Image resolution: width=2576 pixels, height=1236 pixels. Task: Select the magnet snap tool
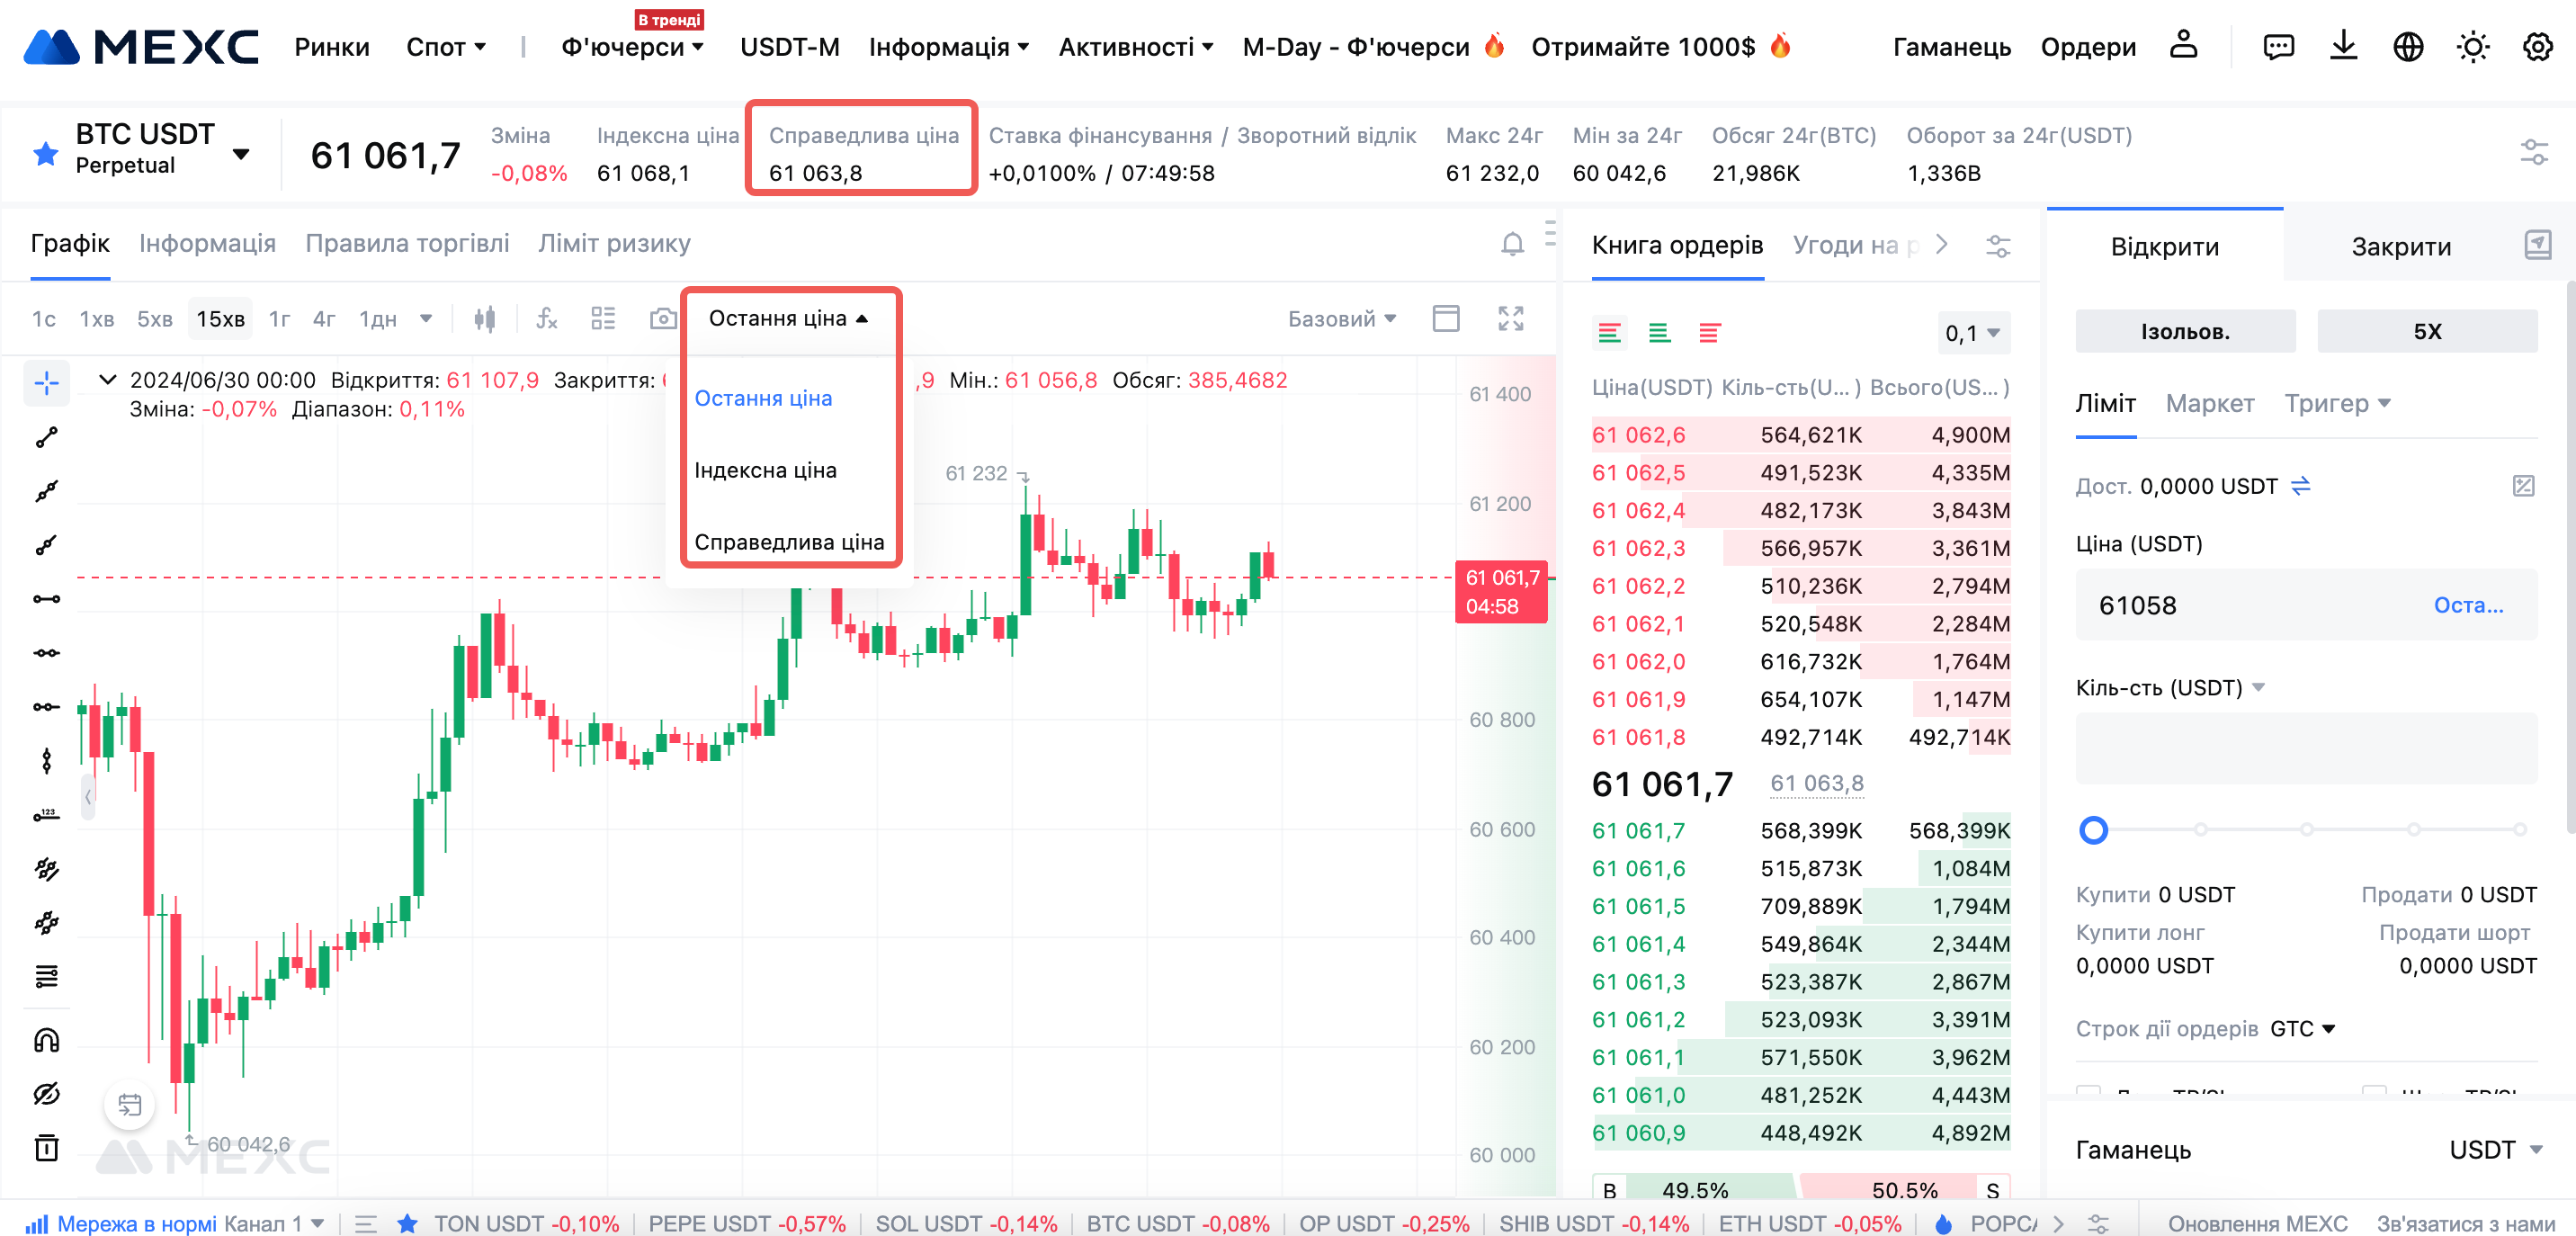46,1040
